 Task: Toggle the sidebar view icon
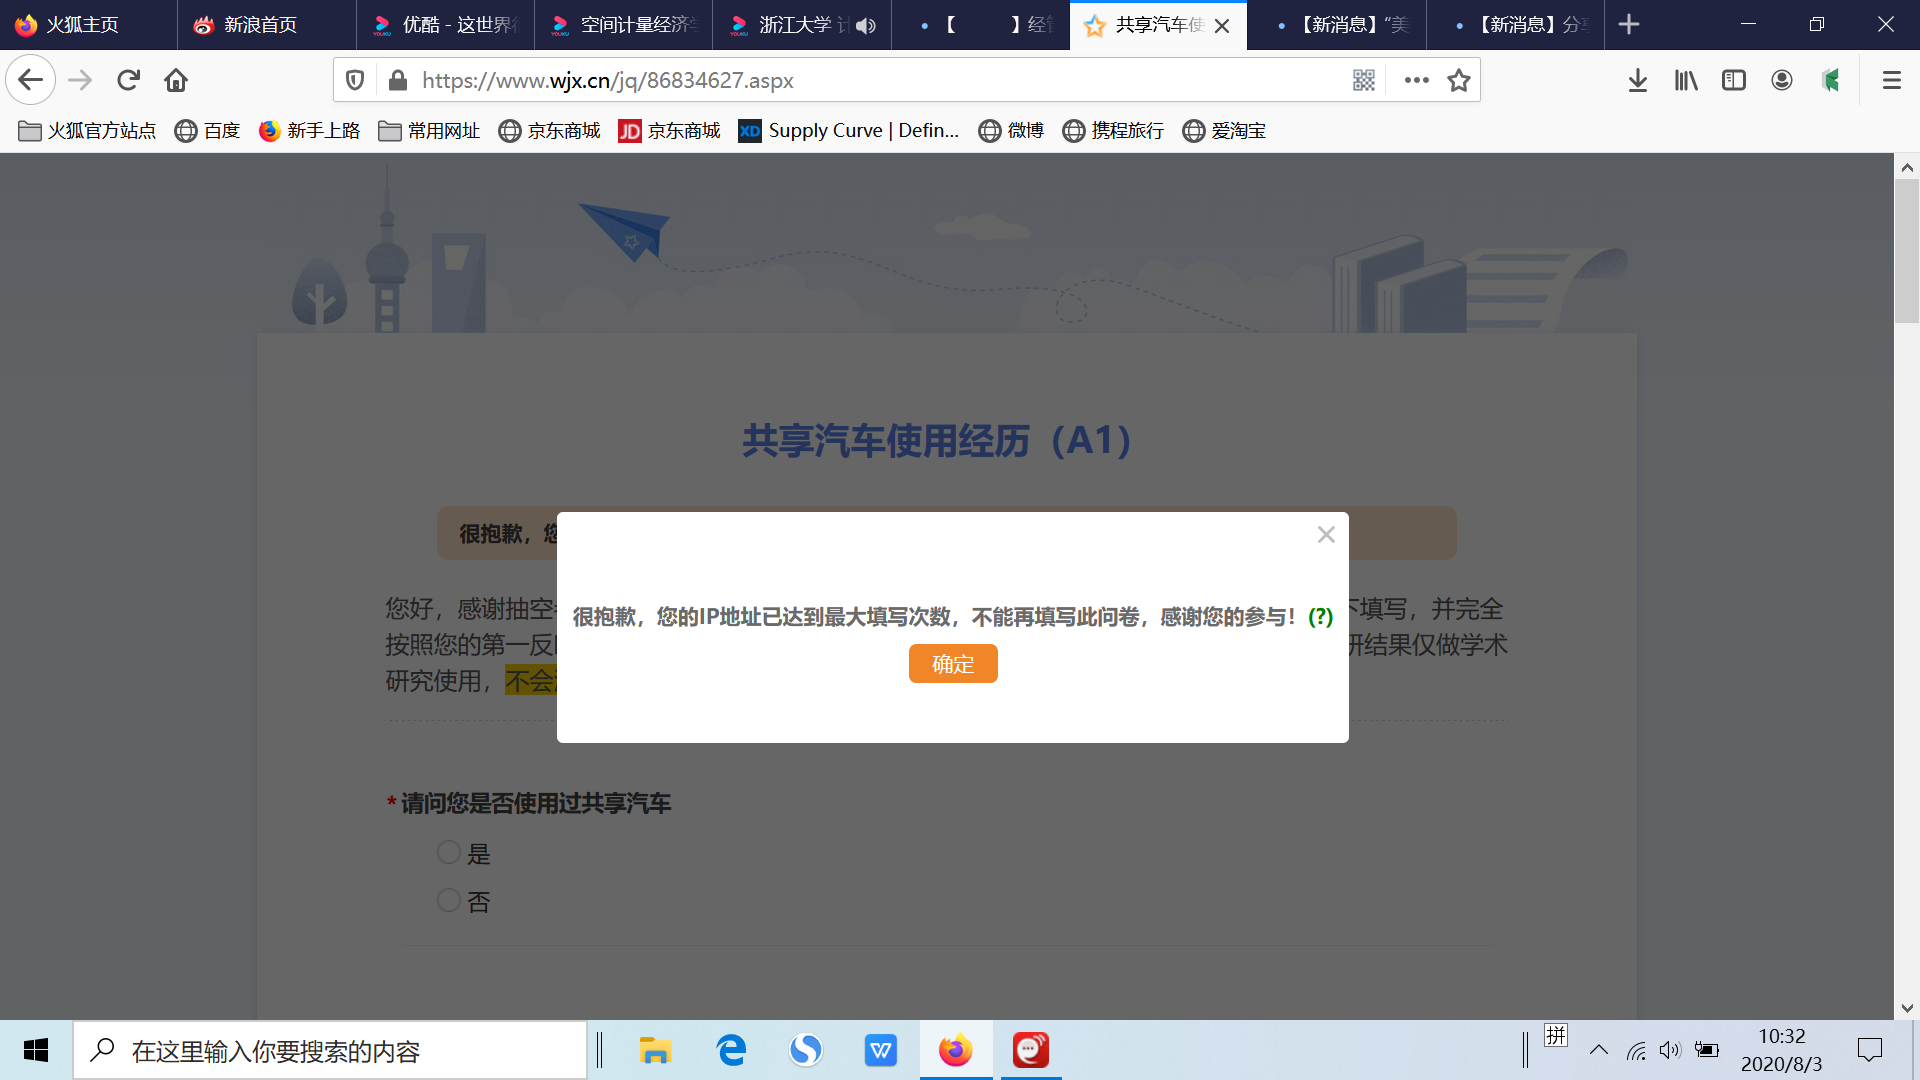coord(1734,80)
